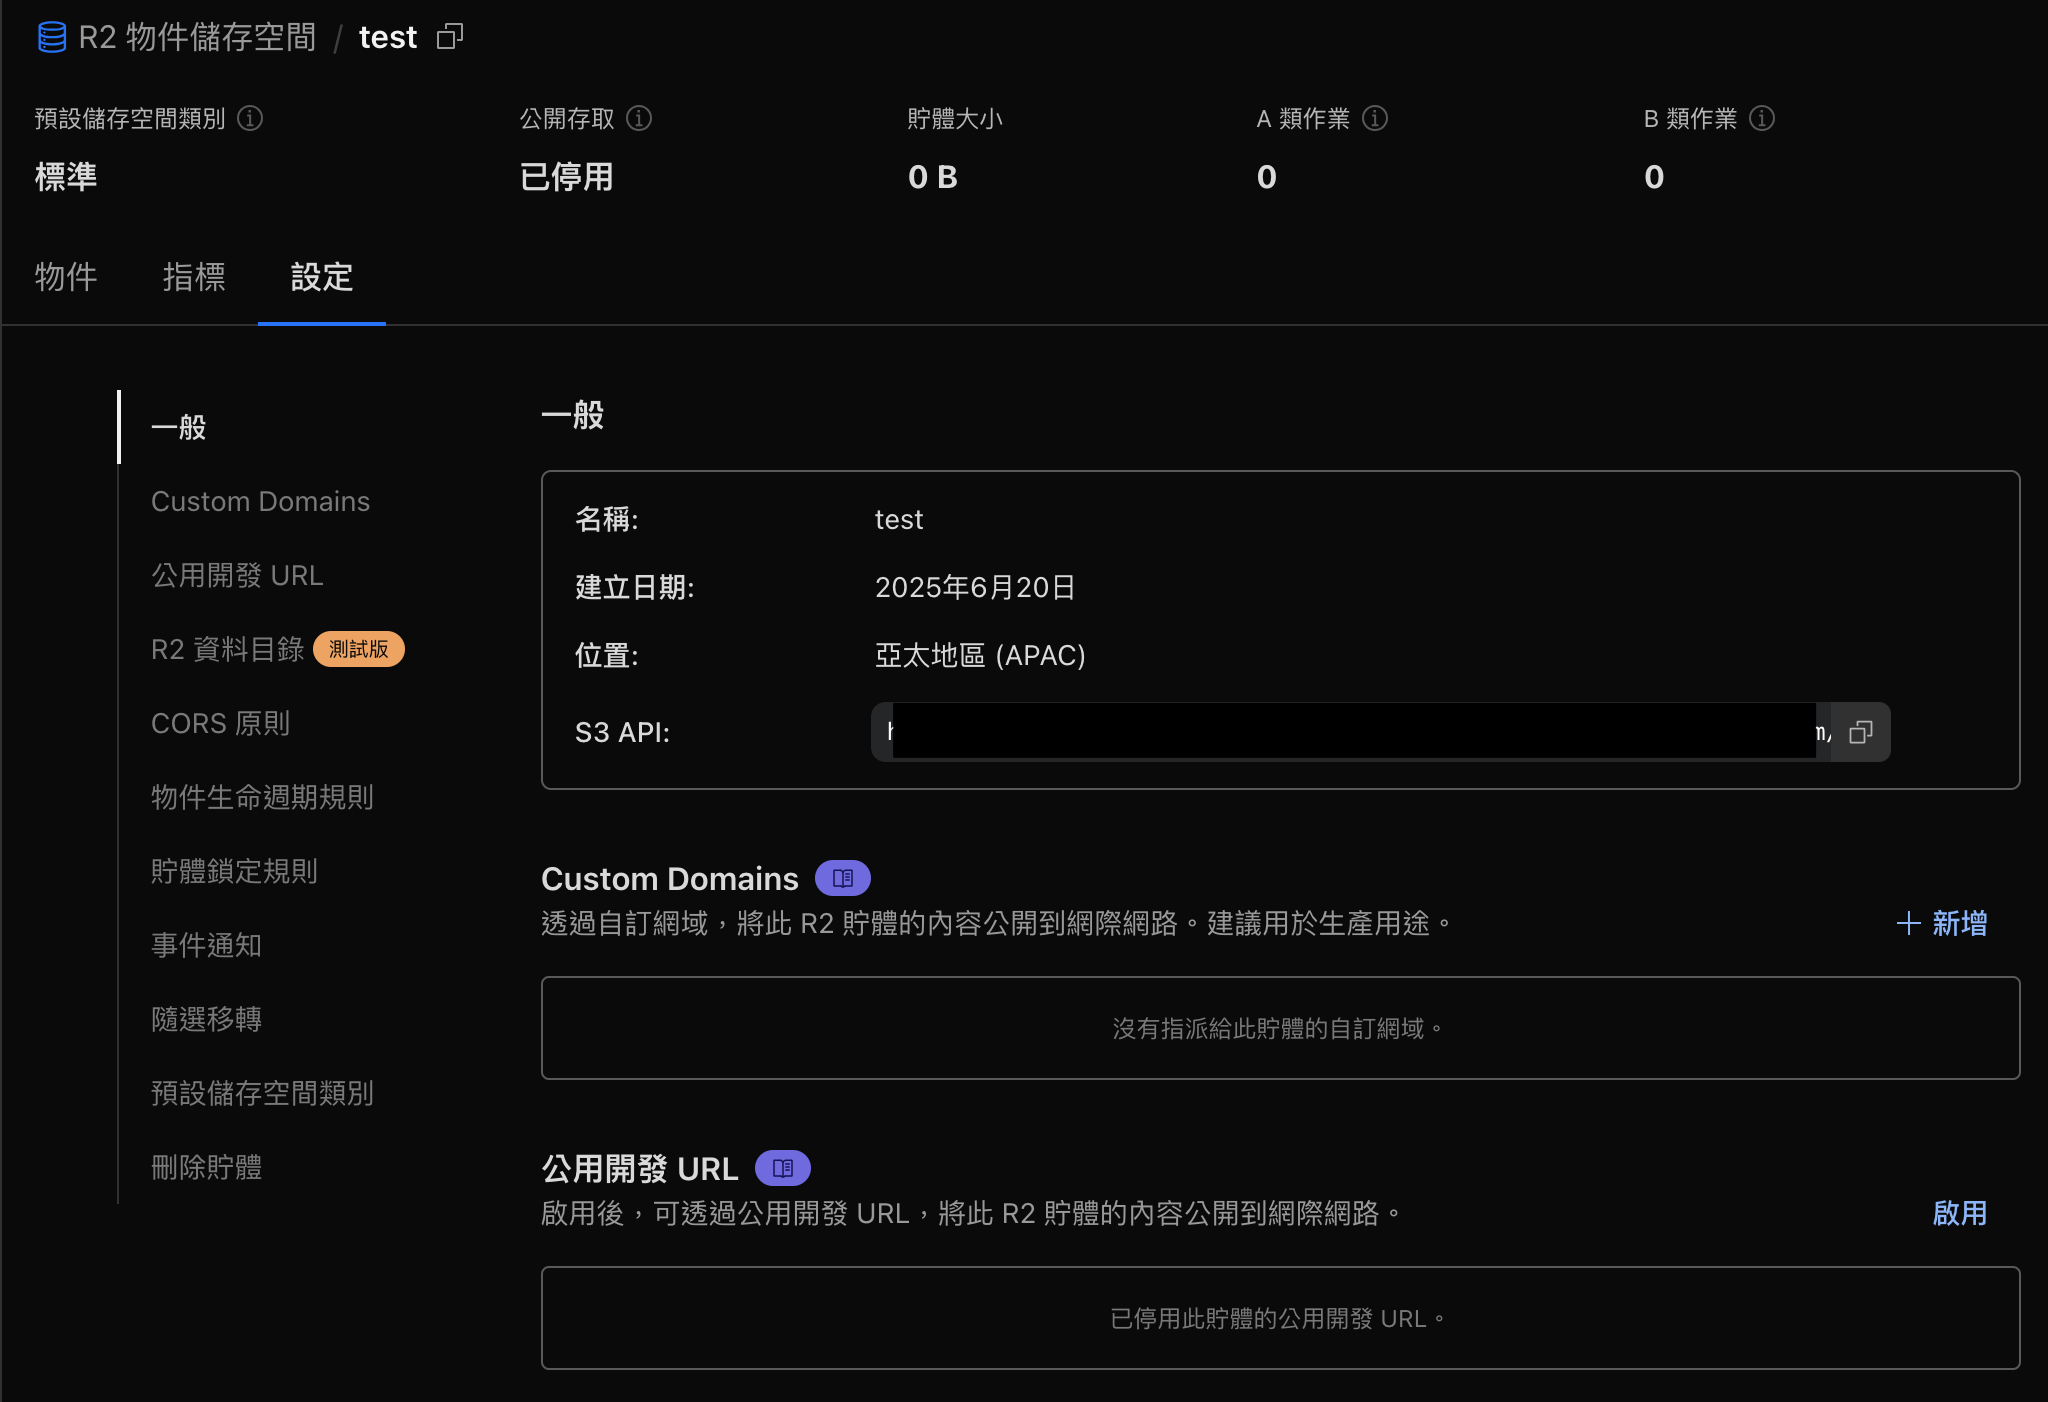Select the 設定 tab
This screenshot has width=2048, height=1402.
point(322,277)
